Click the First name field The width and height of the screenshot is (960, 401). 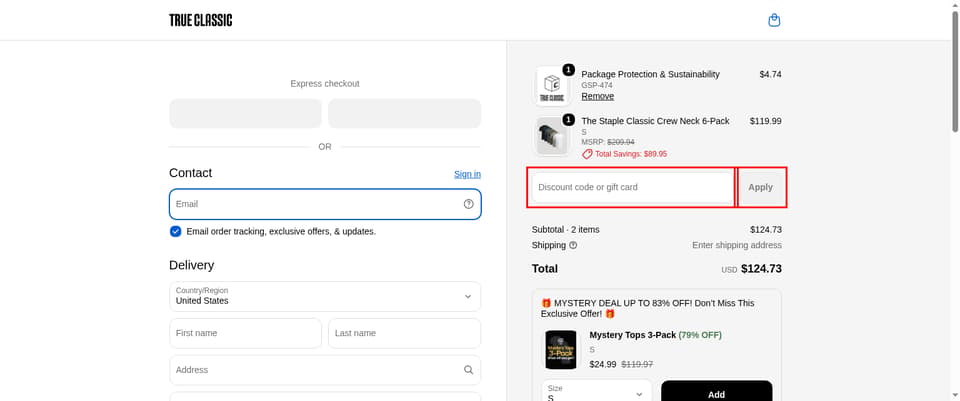pyautogui.click(x=246, y=333)
